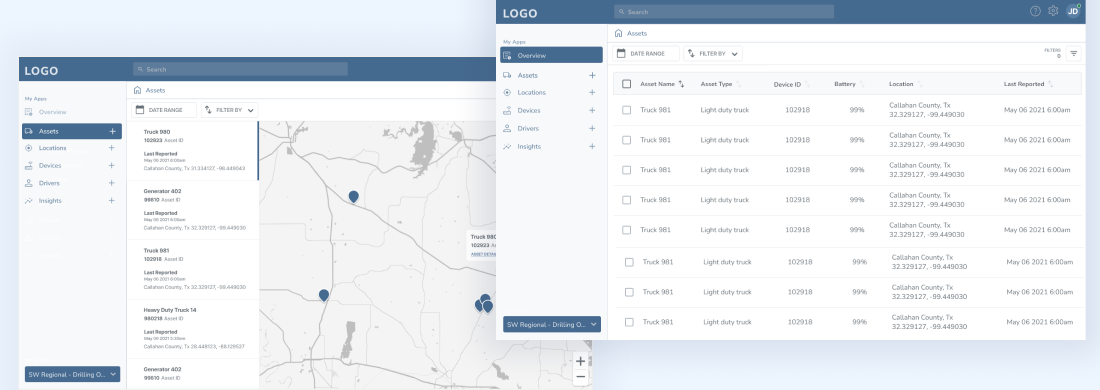Toggle the select-all checkbox in table header

pos(626,84)
